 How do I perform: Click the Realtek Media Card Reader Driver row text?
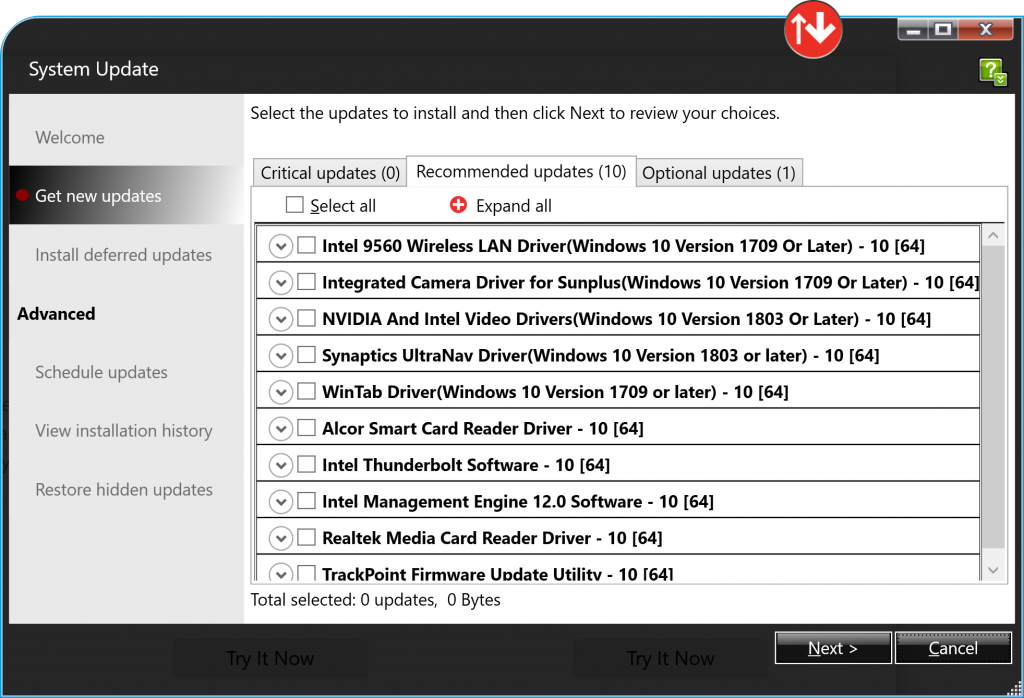click(x=492, y=538)
